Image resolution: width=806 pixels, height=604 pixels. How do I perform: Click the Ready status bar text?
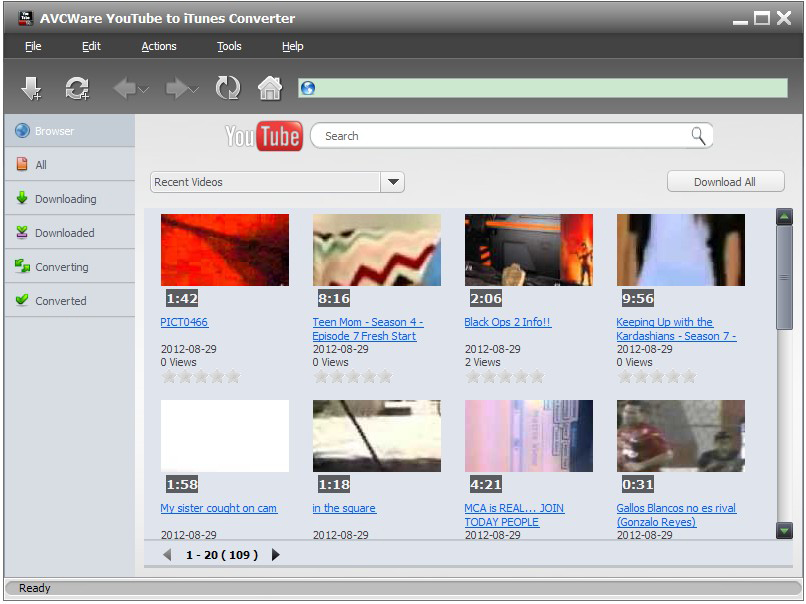click(34, 588)
